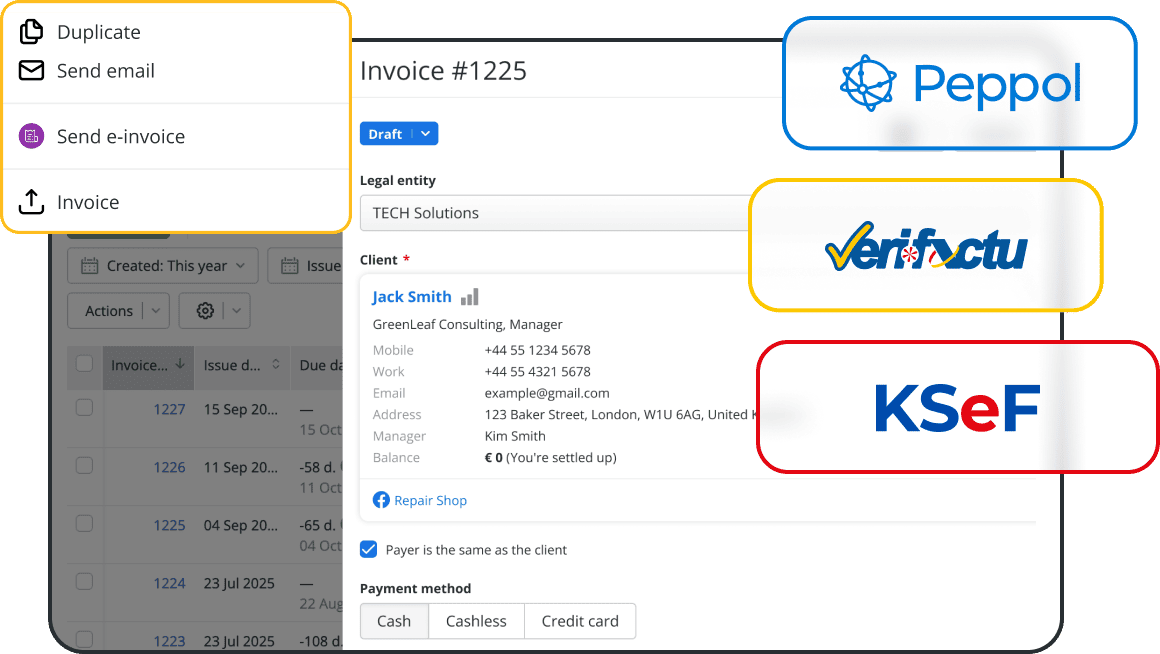This screenshot has width=1160, height=654.
Task: Click the settings gear icon
Action: [x=205, y=311]
